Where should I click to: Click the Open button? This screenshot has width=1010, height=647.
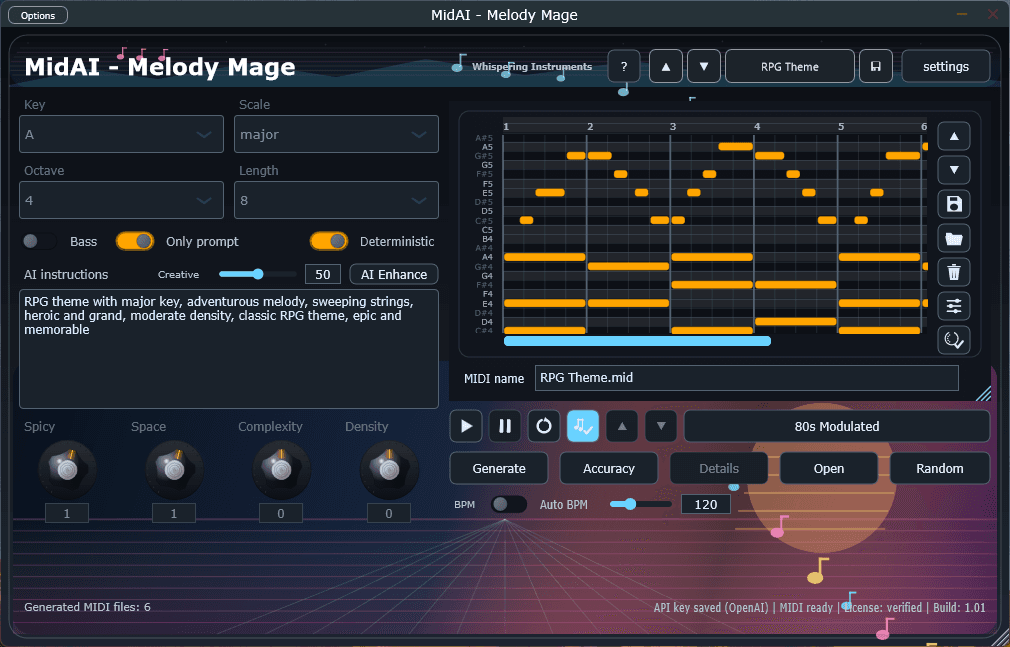(829, 468)
